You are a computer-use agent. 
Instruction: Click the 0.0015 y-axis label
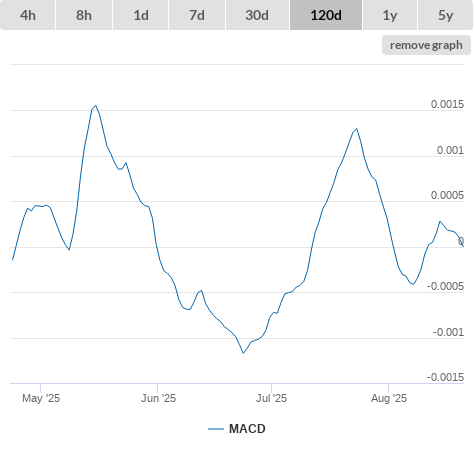[x=447, y=104]
